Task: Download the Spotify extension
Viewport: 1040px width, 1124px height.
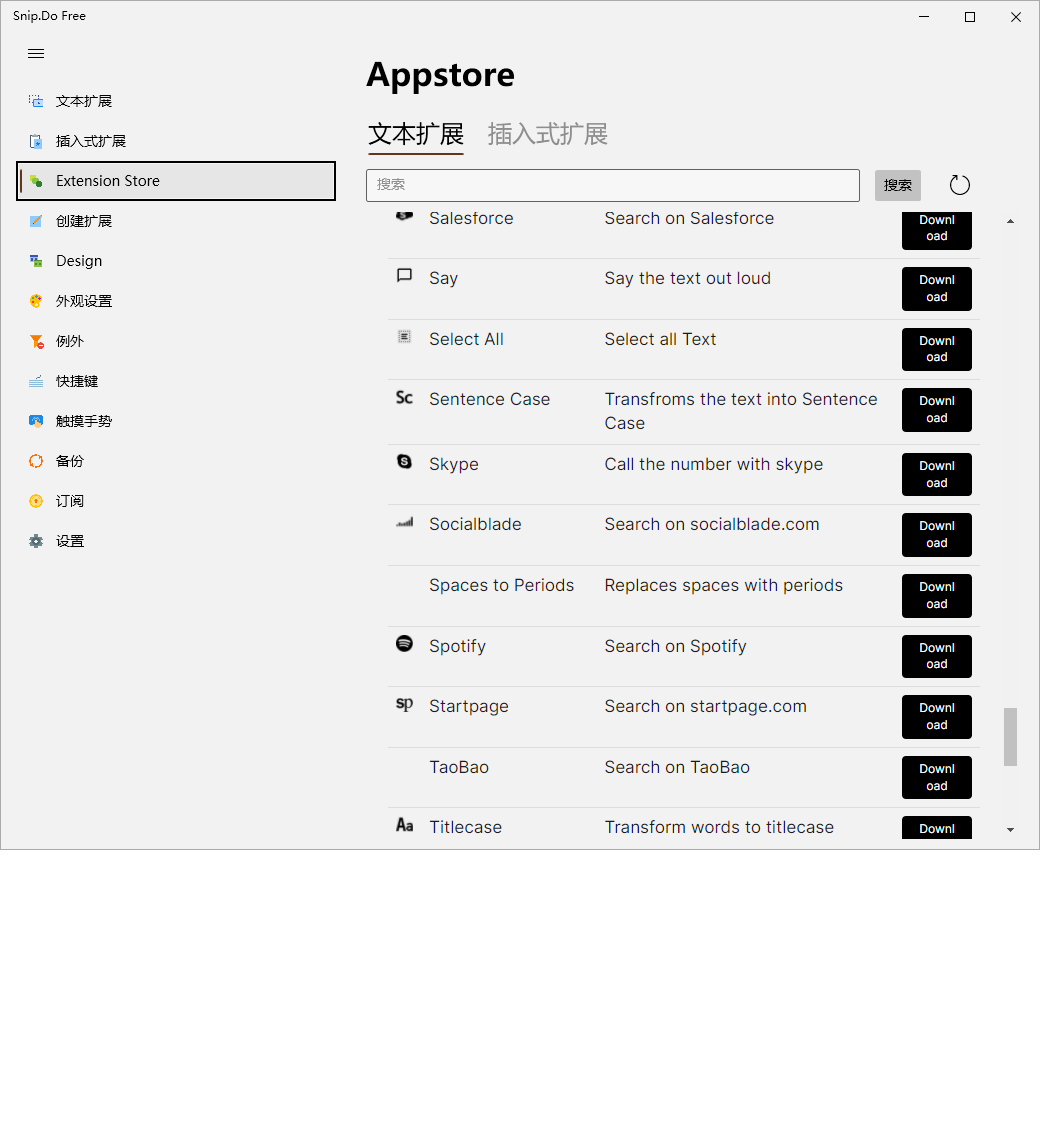Action: click(936, 656)
